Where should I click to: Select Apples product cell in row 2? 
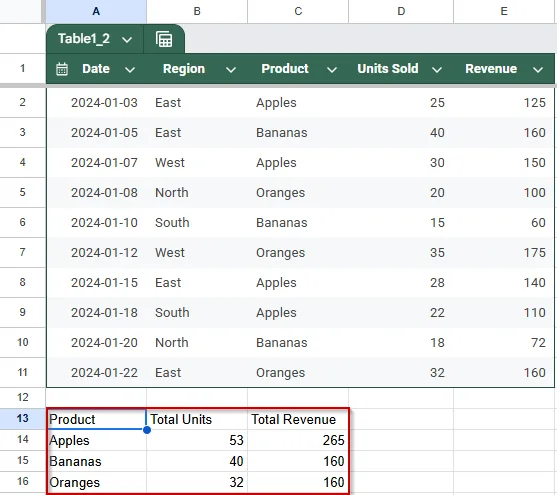click(298, 102)
